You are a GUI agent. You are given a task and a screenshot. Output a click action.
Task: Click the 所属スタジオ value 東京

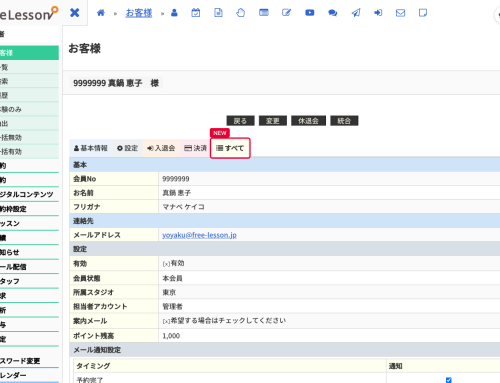coord(169,292)
